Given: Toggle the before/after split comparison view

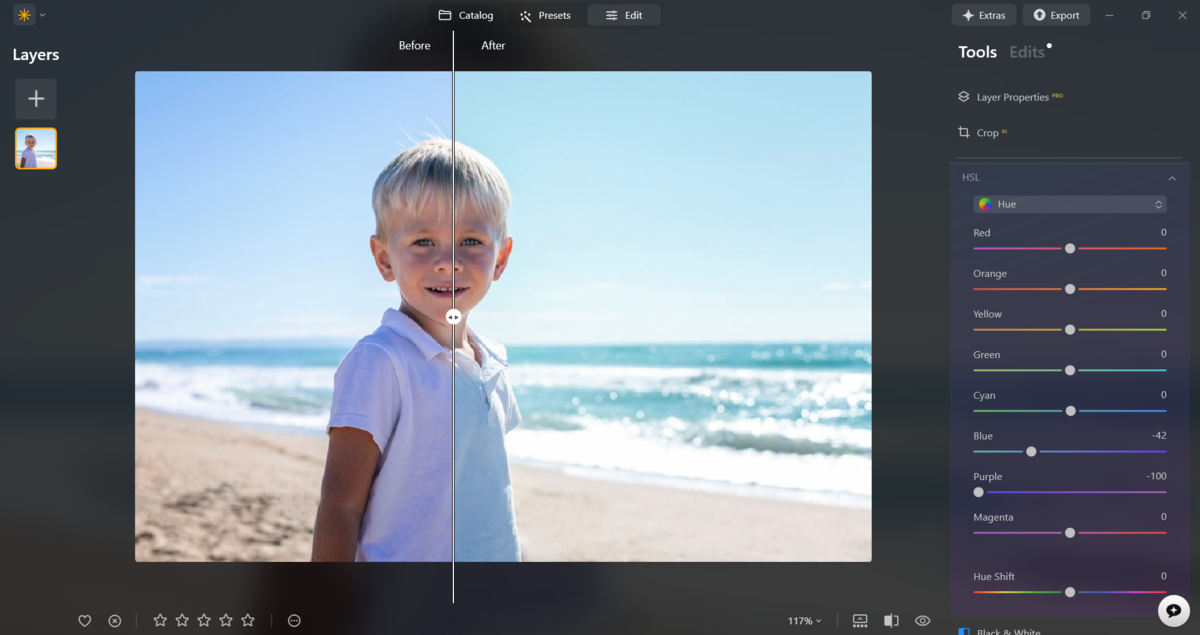Looking at the screenshot, I should pyautogui.click(x=891, y=620).
